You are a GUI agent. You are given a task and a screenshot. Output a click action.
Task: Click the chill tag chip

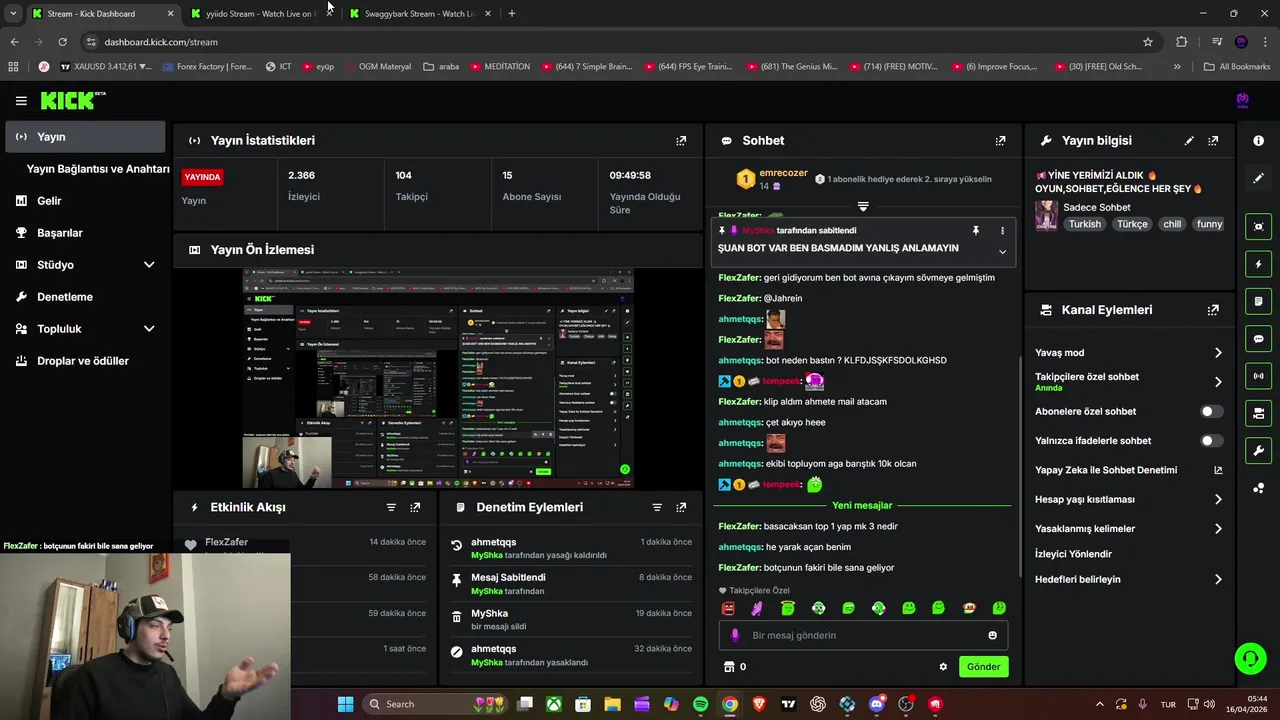point(1172,224)
